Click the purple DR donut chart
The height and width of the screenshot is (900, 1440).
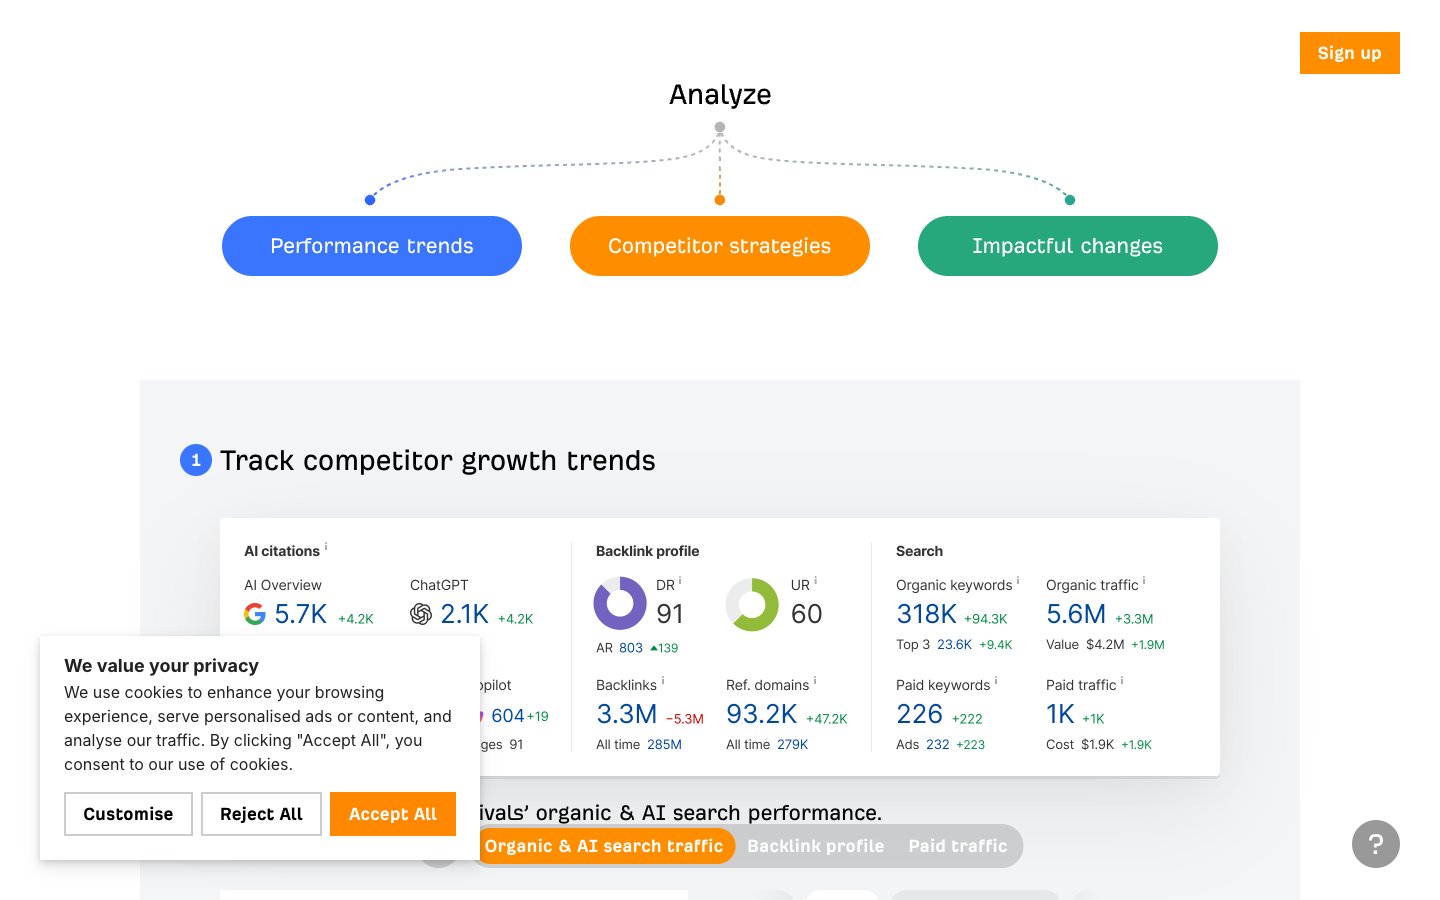[620, 604]
